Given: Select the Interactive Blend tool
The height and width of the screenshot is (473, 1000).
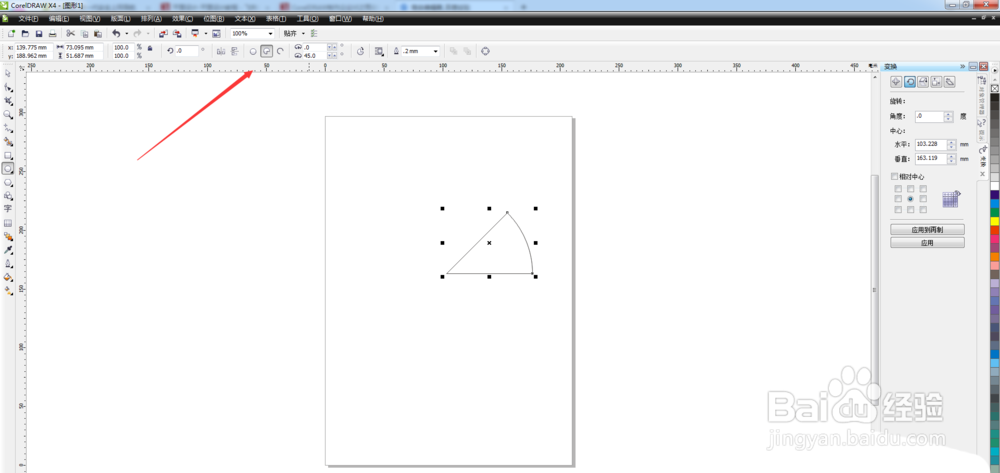Looking at the screenshot, I should tap(8, 236).
